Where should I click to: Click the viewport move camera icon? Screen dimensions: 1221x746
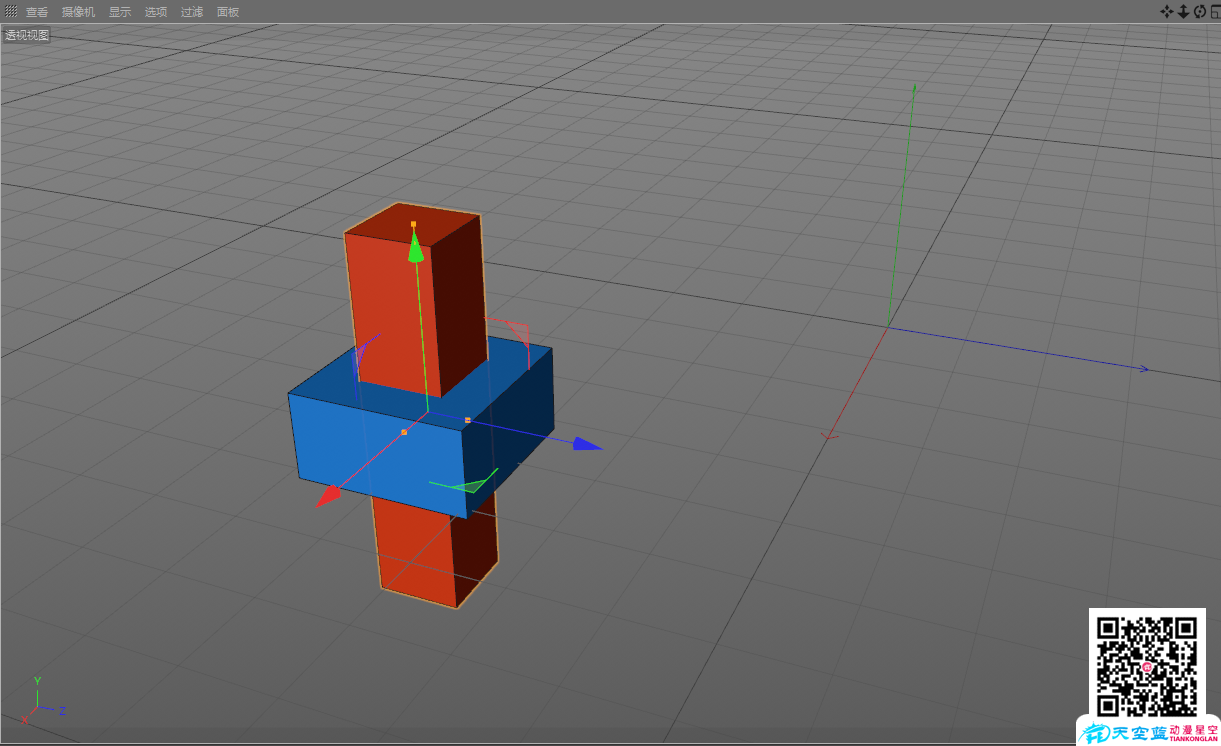pyautogui.click(x=1166, y=11)
